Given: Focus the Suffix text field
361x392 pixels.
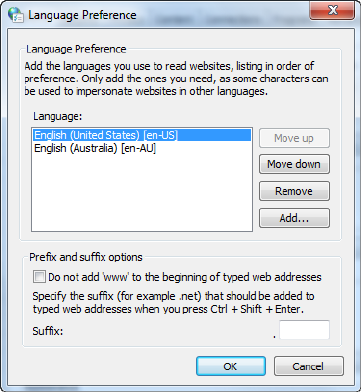Looking at the screenshot, I should [304, 330].
